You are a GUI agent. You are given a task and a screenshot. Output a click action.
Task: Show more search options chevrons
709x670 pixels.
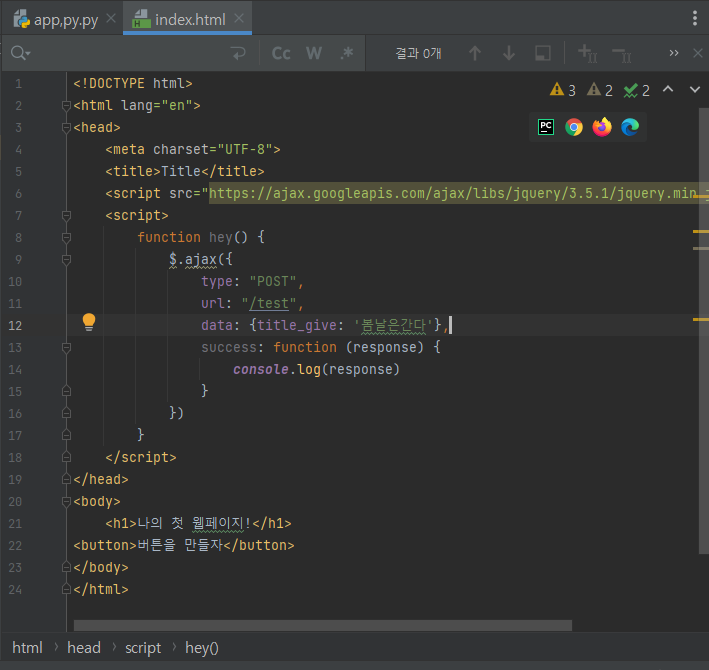point(674,53)
